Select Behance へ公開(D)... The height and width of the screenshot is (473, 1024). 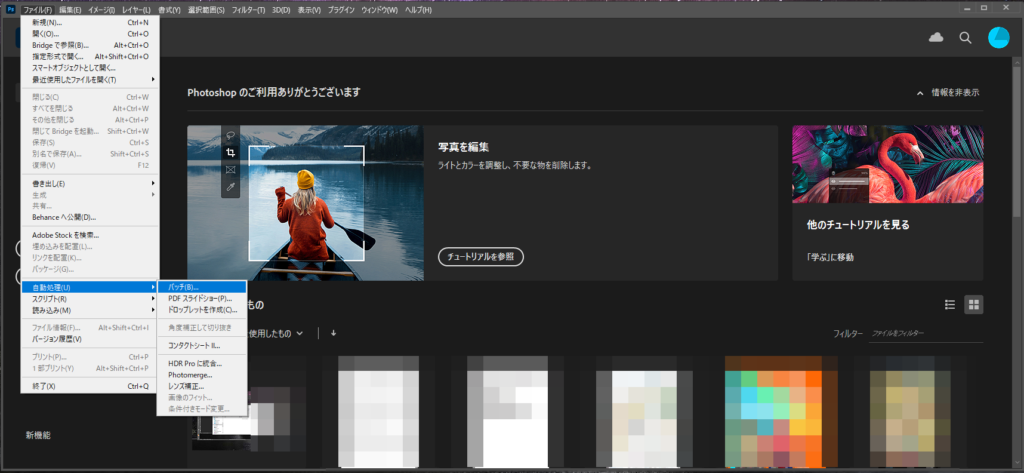90,217
